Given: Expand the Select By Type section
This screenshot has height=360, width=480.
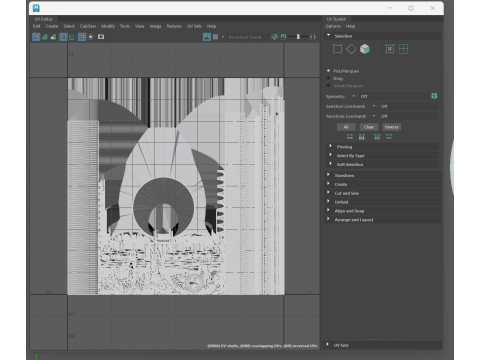Looking at the screenshot, I should (383, 156).
